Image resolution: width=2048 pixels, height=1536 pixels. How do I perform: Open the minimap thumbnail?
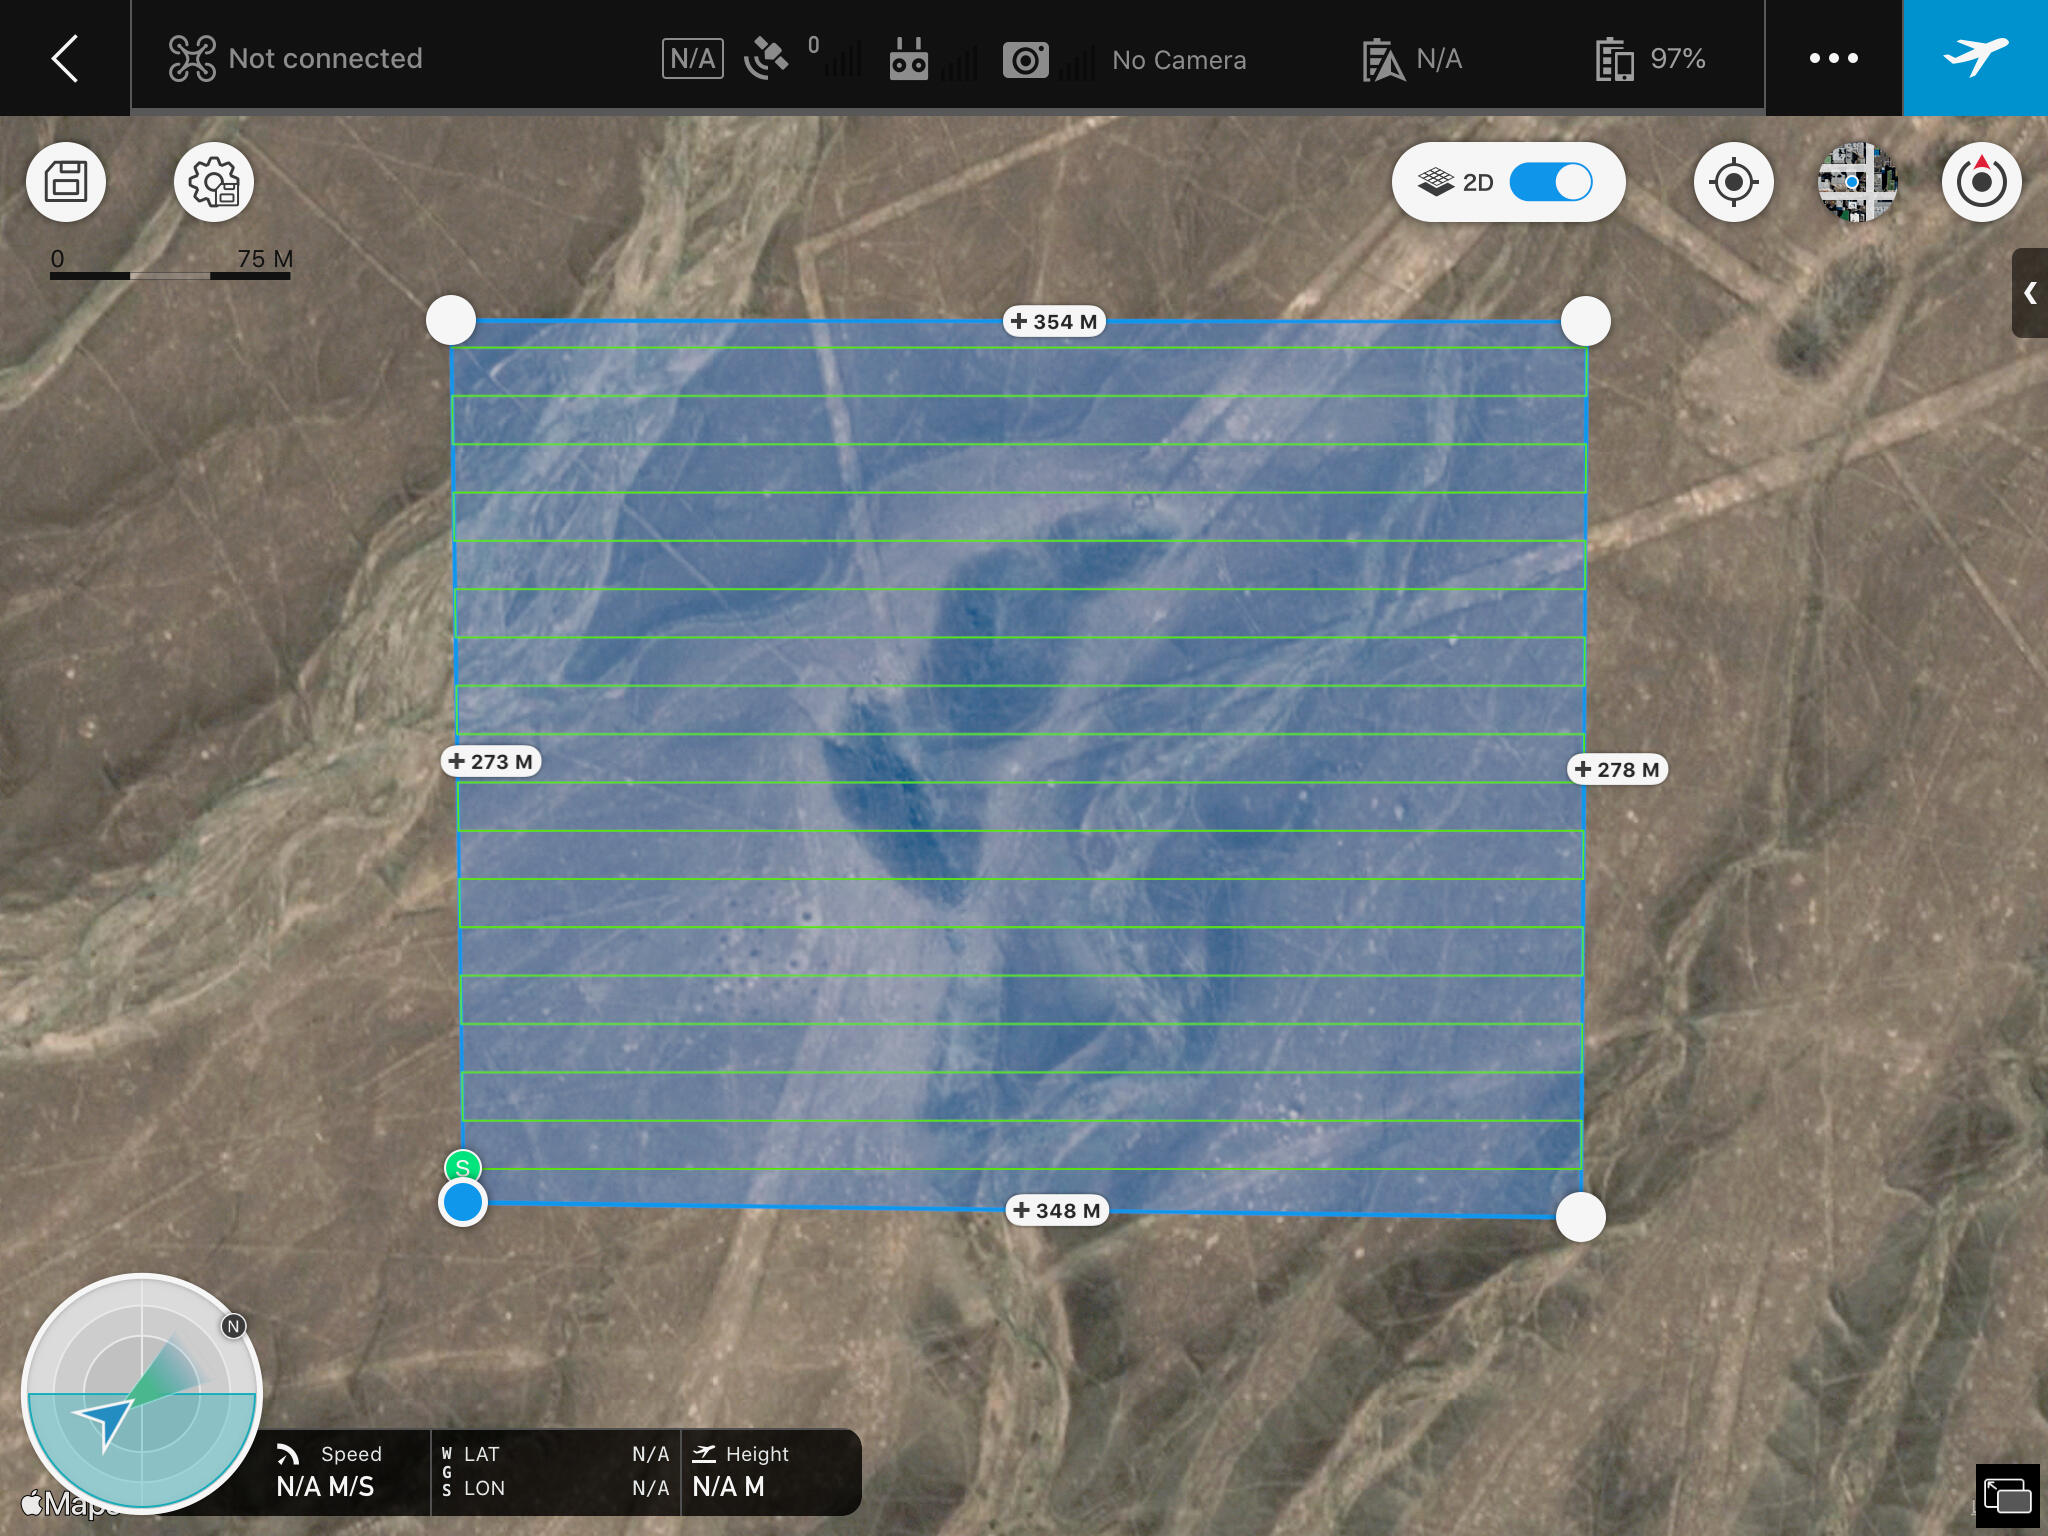[1858, 182]
